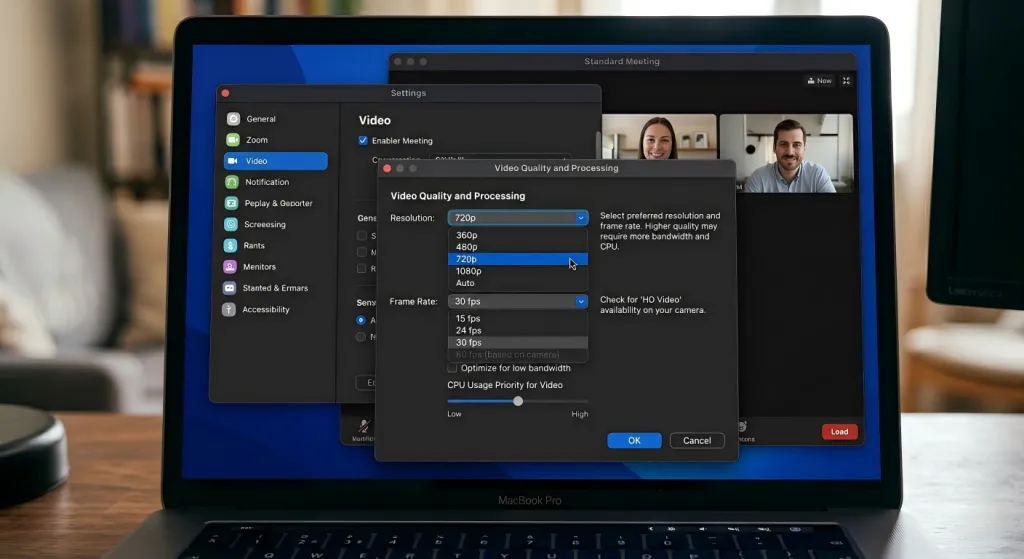Click the smiling woman's video thumbnail
The width and height of the screenshot is (1024, 559).
[658, 137]
